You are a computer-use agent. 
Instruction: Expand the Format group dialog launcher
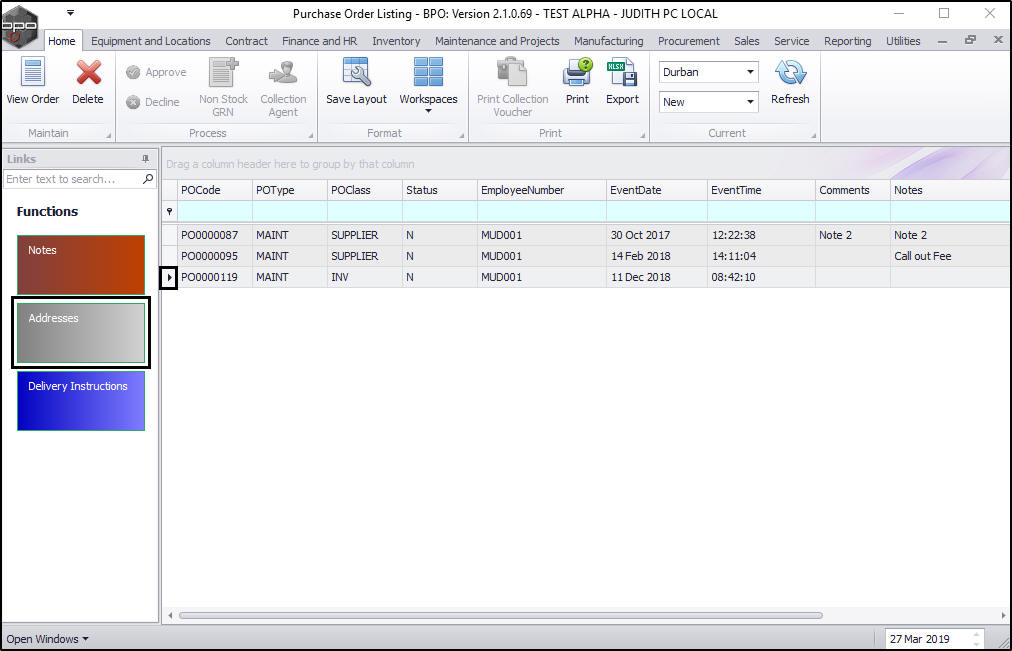click(x=461, y=135)
